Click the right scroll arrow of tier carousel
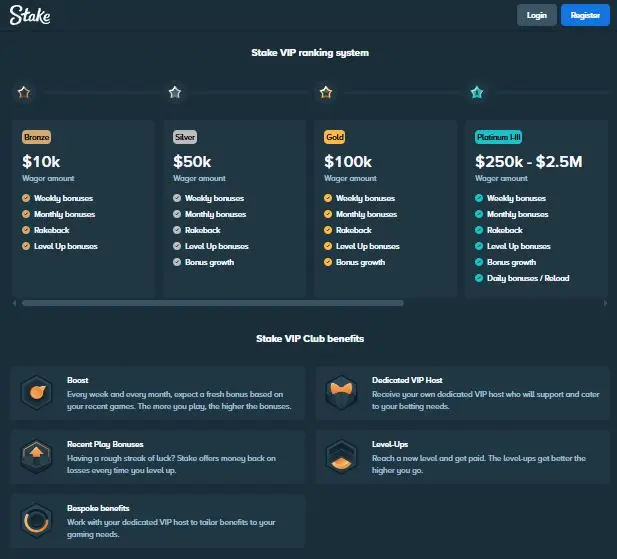This screenshot has height=559, width=617. (605, 303)
